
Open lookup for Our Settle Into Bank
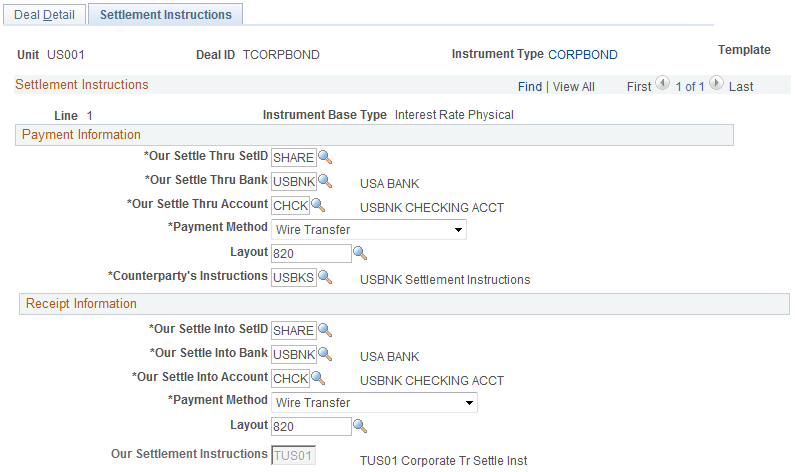(x=324, y=354)
